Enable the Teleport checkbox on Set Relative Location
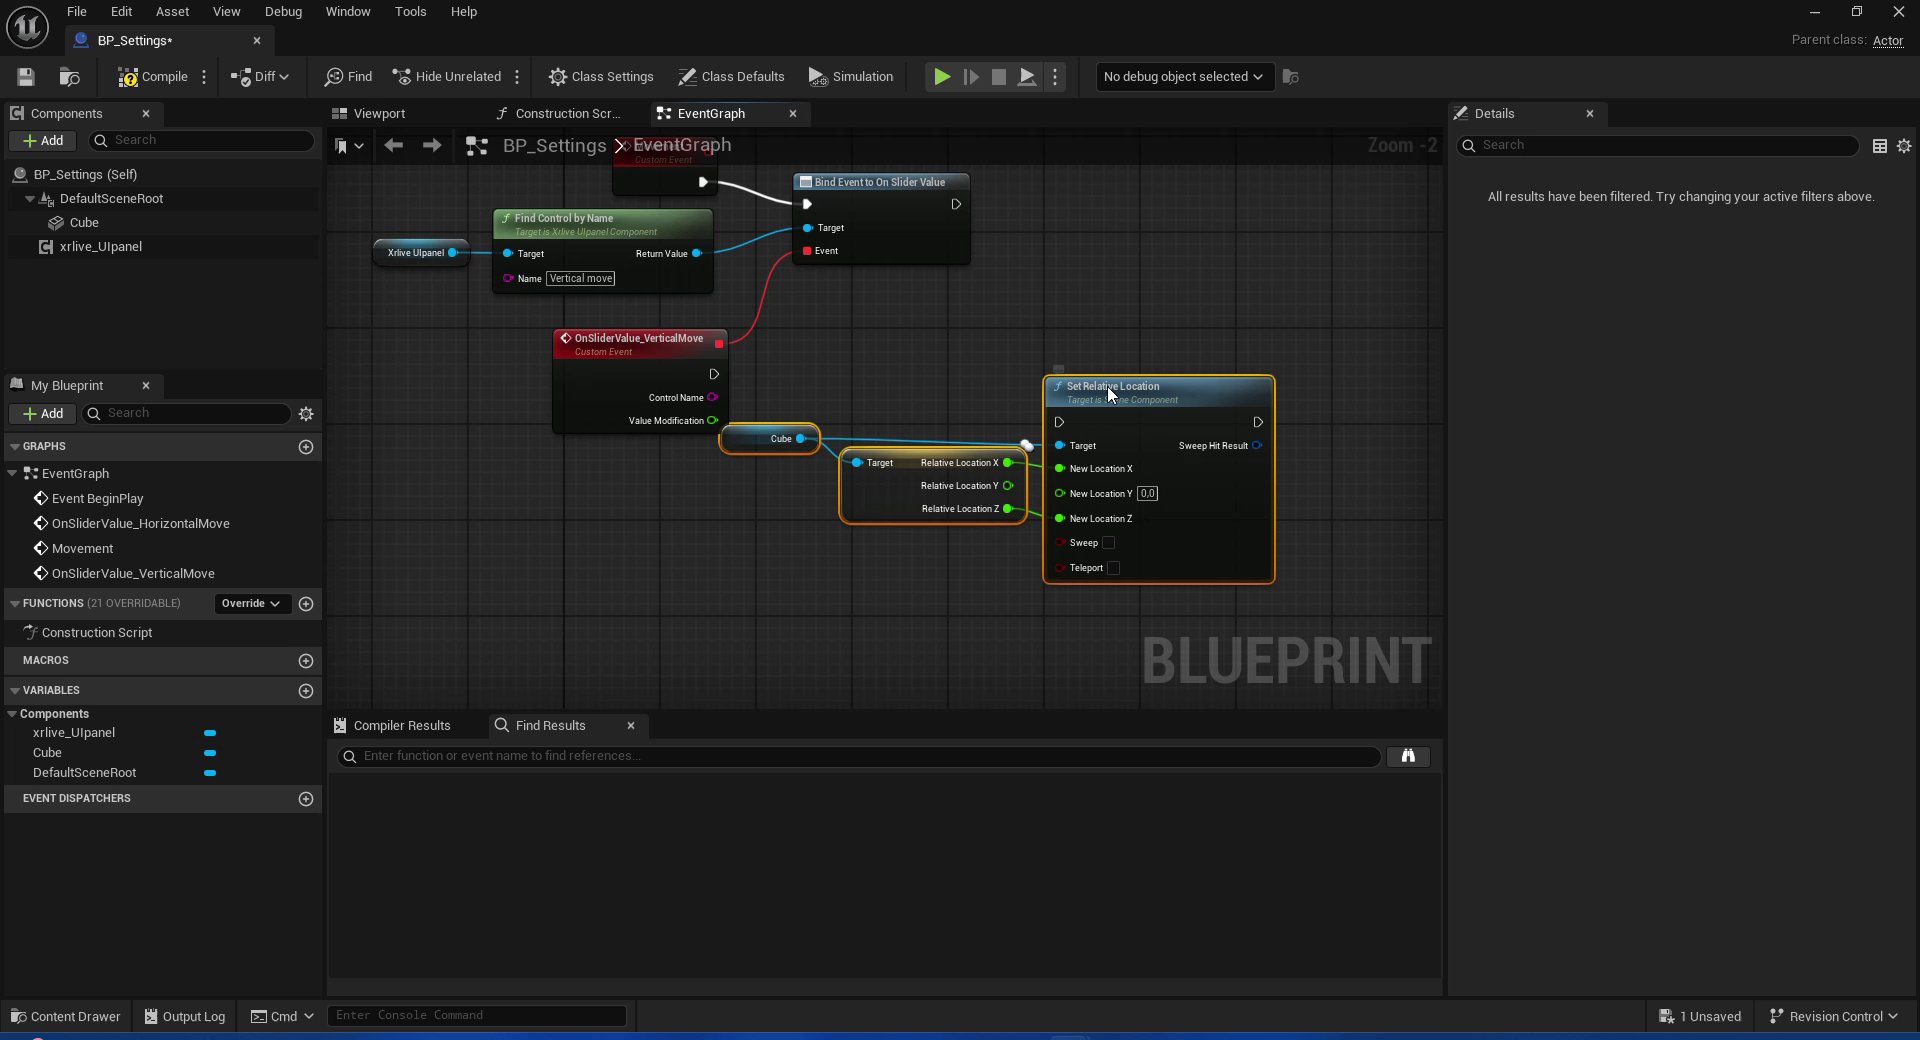The image size is (1920, 1040). [1113, 569]
